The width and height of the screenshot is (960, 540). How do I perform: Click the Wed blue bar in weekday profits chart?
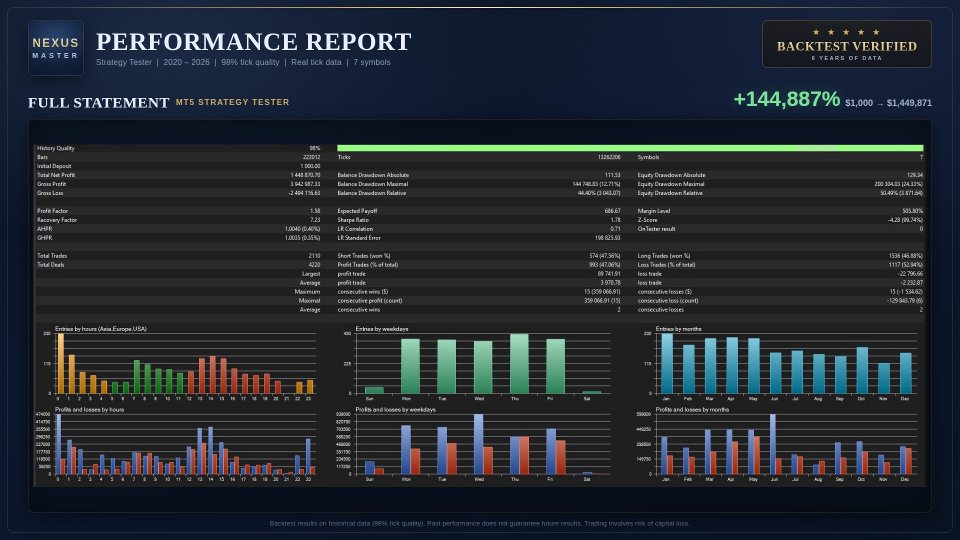(478, 444)
